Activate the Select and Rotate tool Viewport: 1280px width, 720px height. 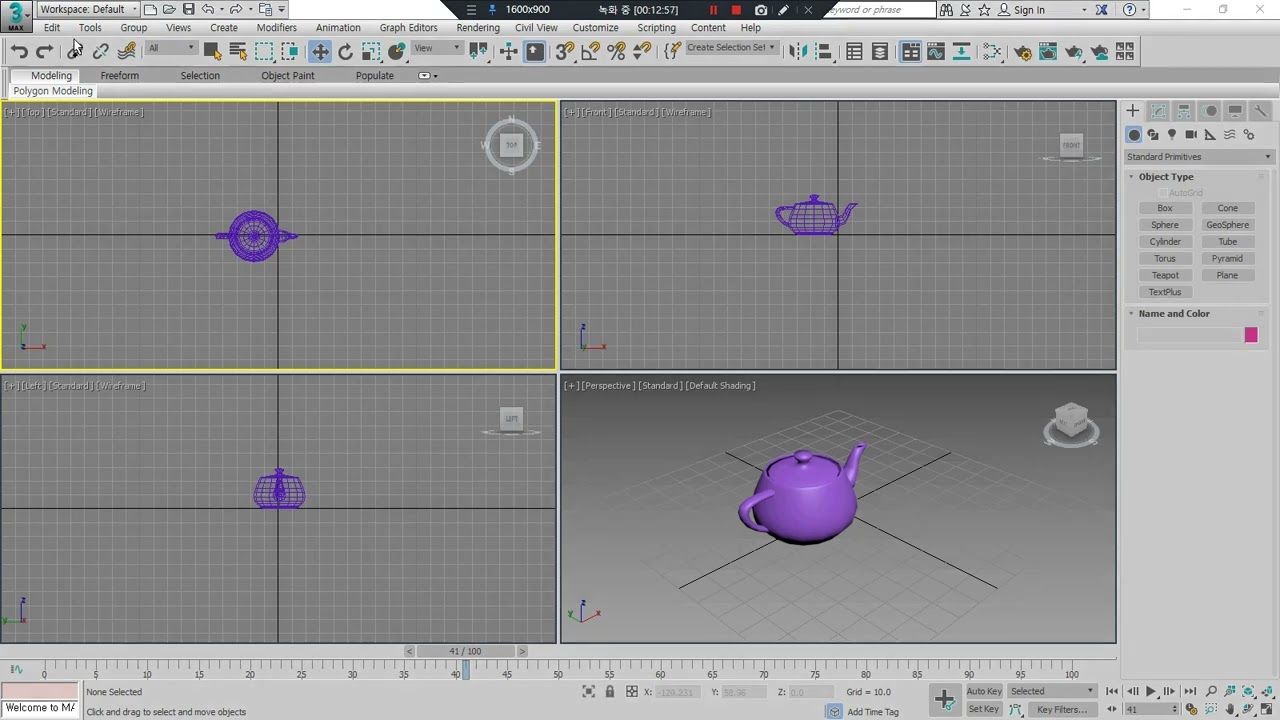pos(346,51)
